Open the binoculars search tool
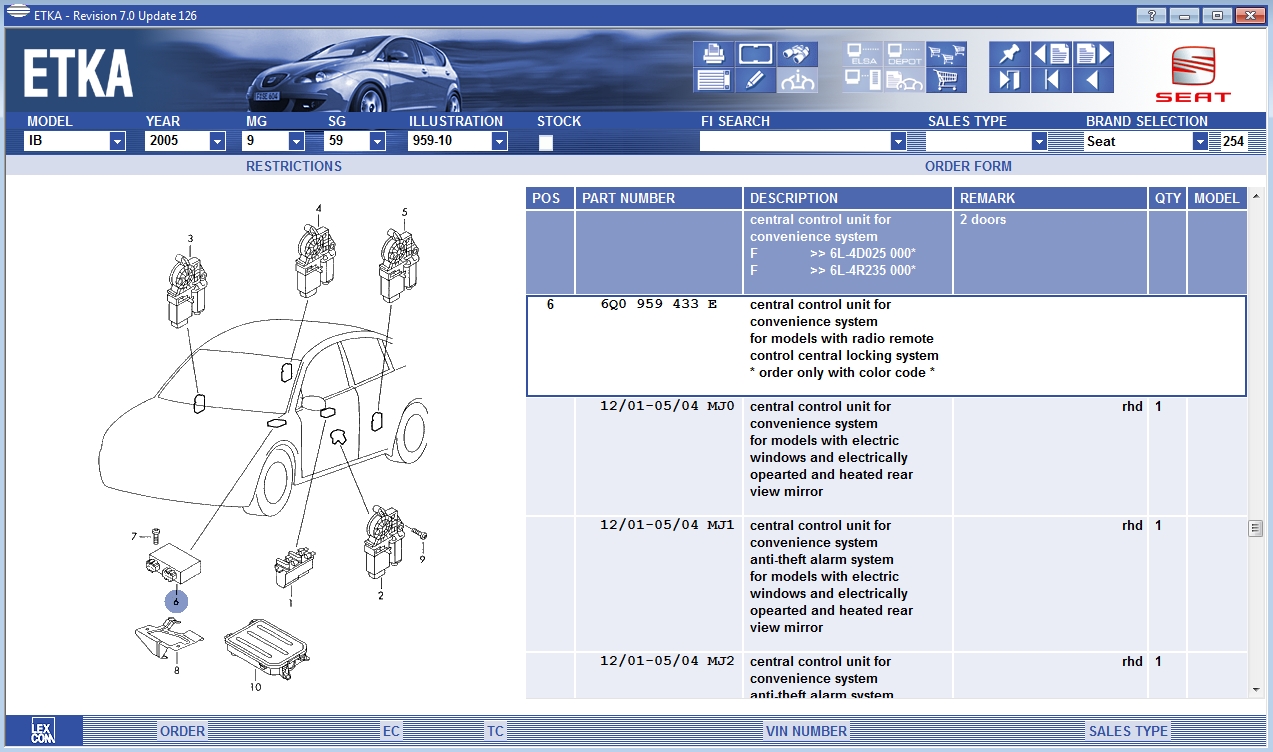This screenshot has height=752, width=1273. 797,54
